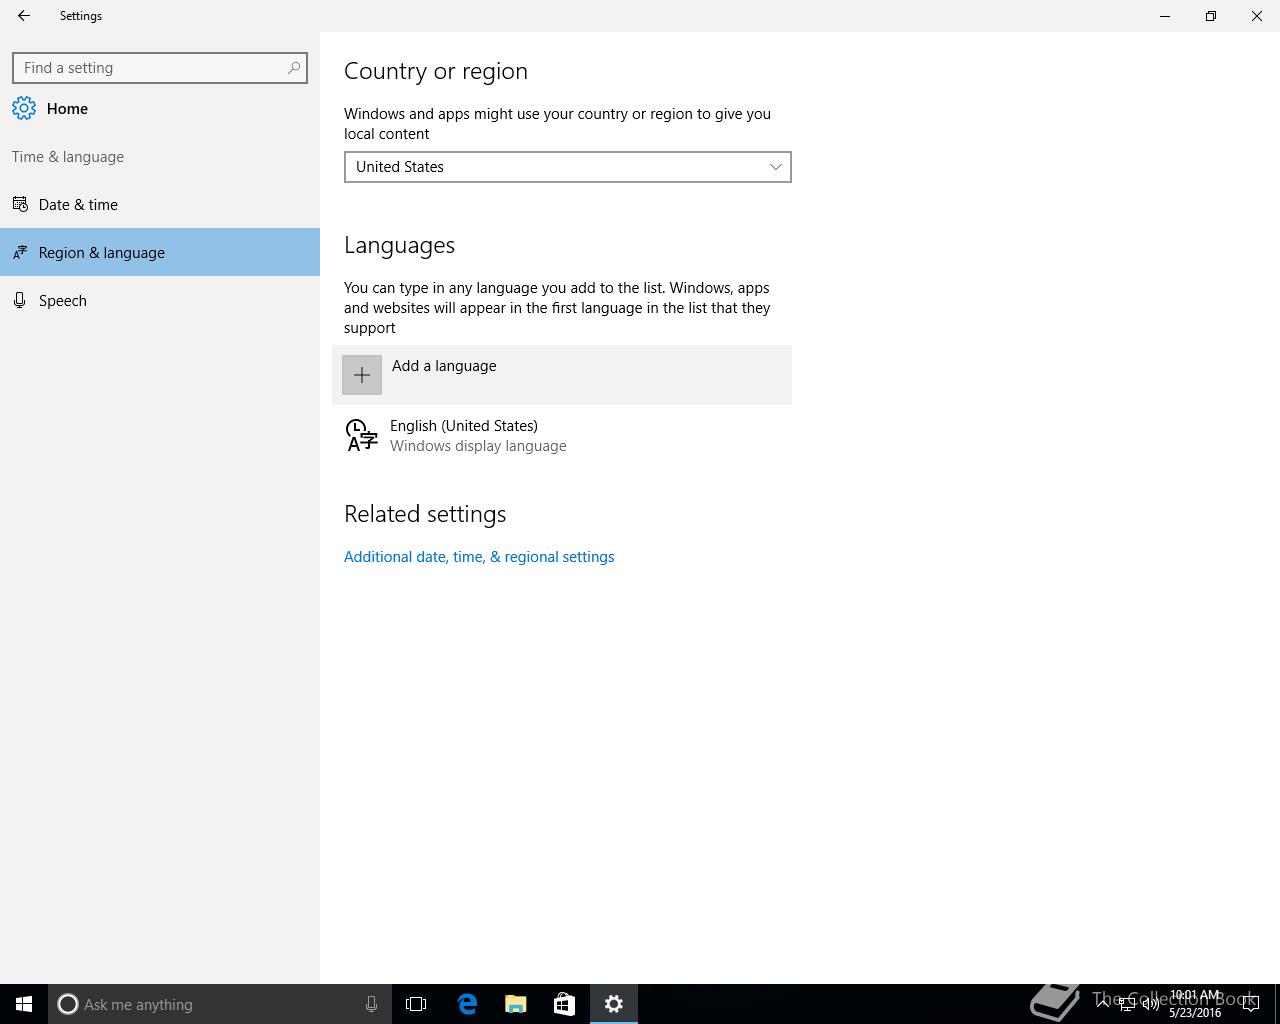Open the Action Center notifications icon

click(1251, 1004)
